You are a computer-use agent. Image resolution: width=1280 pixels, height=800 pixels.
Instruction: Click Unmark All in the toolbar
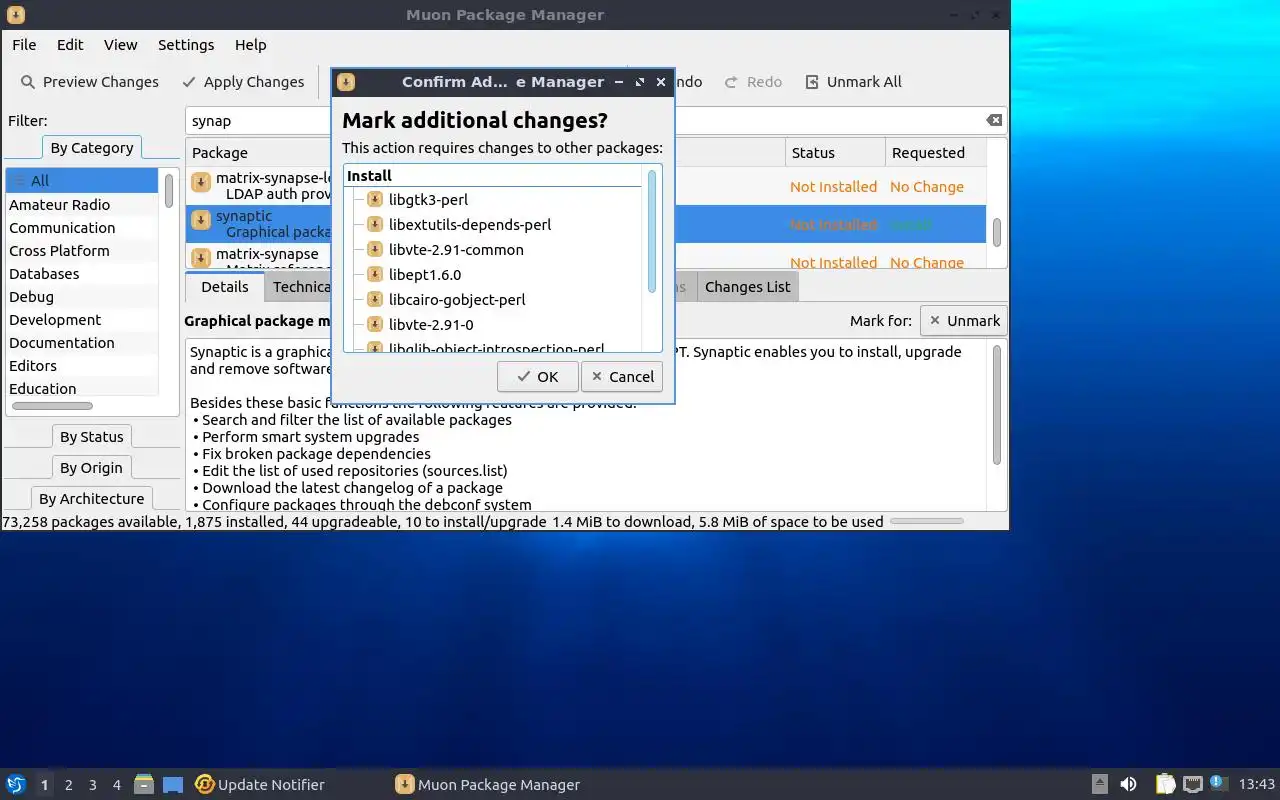click(853, 82)
